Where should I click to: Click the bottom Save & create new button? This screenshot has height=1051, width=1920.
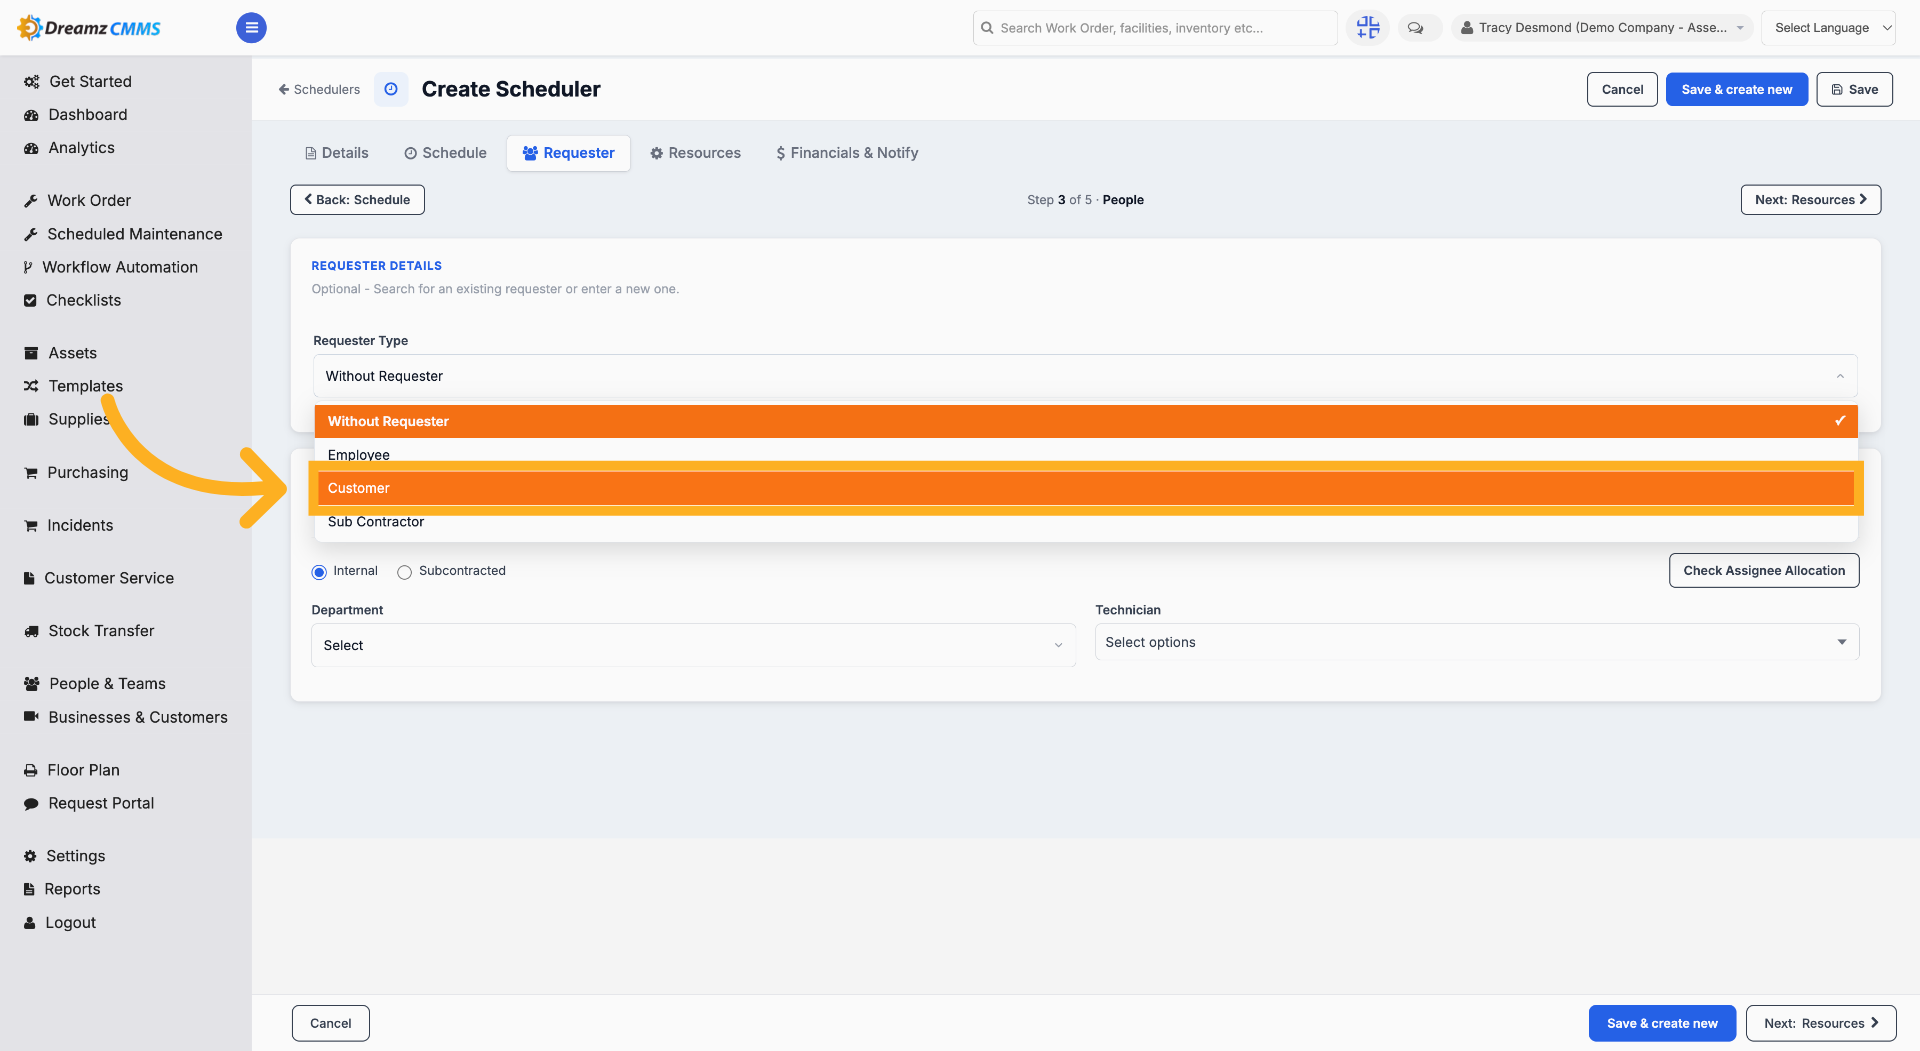pyautogui.click(x=1662, y=1023)
